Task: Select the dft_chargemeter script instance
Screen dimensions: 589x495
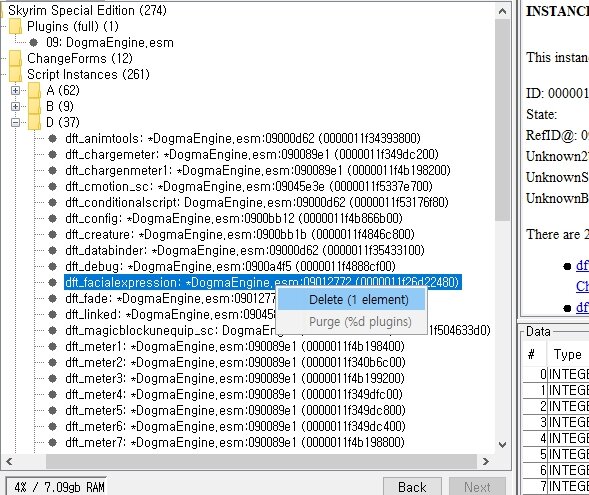Action: pos(252,154)
